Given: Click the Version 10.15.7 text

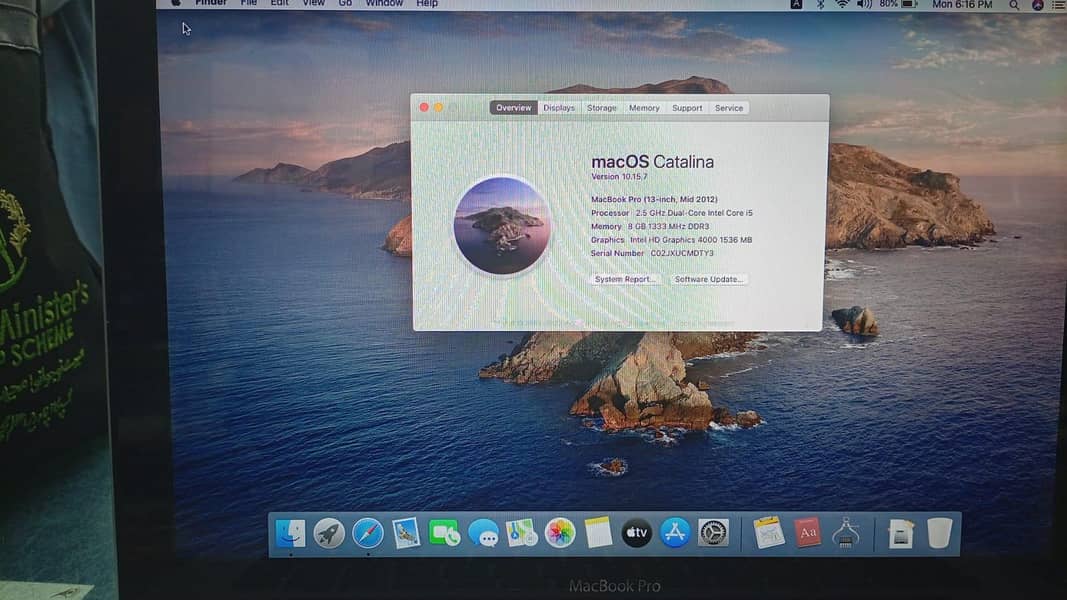Looking at the screenshot, I should pos(619,177).
